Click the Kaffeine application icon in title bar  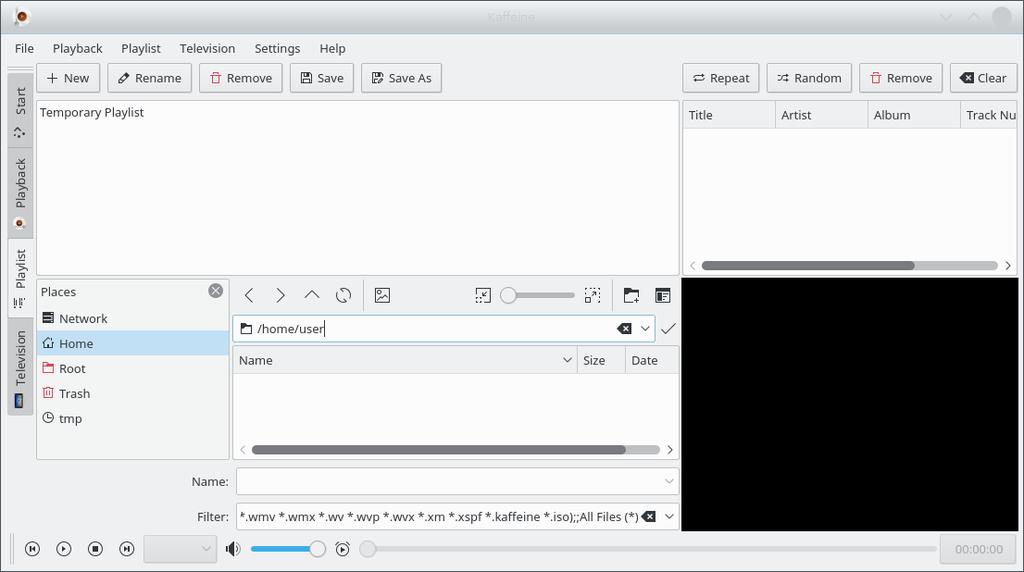pos(22,16)
